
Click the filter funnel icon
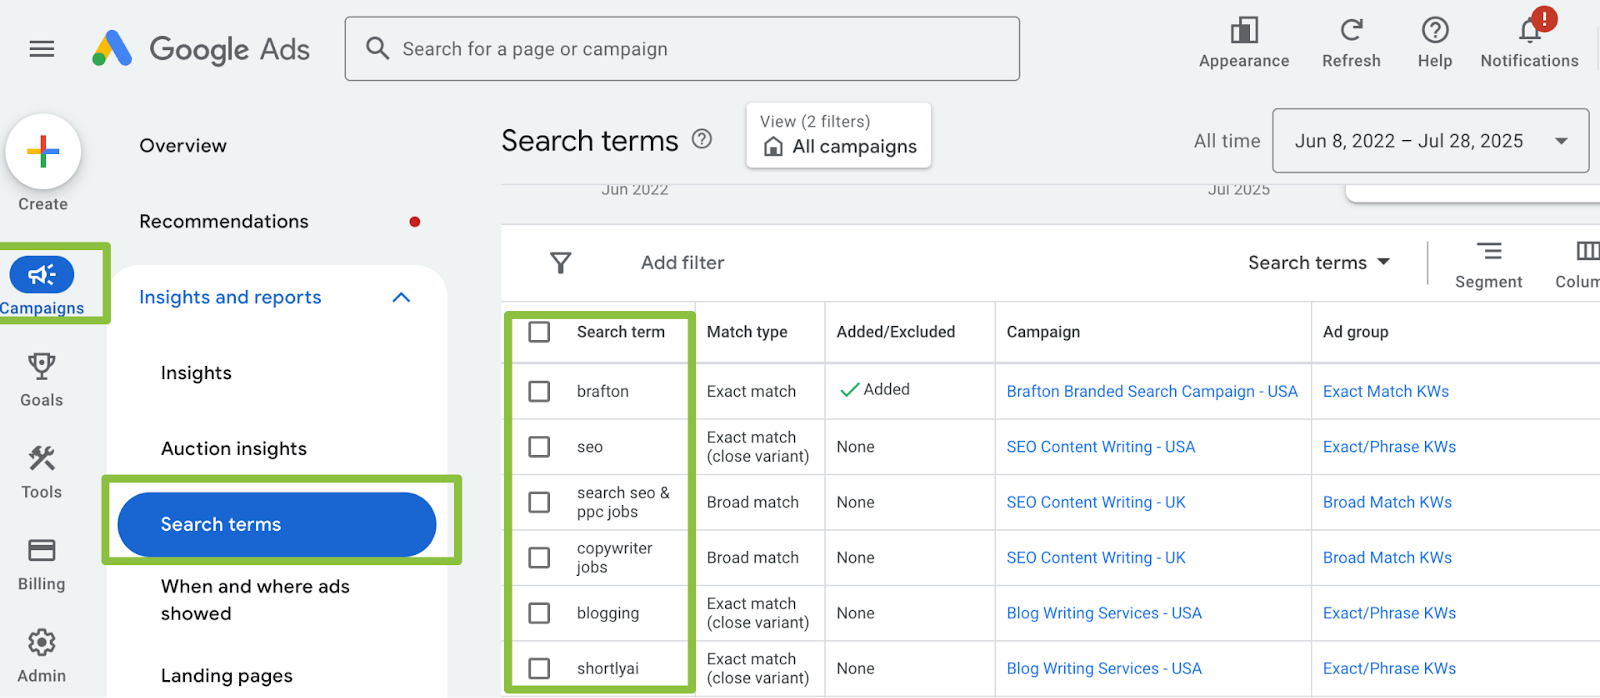tap(561, 263)
